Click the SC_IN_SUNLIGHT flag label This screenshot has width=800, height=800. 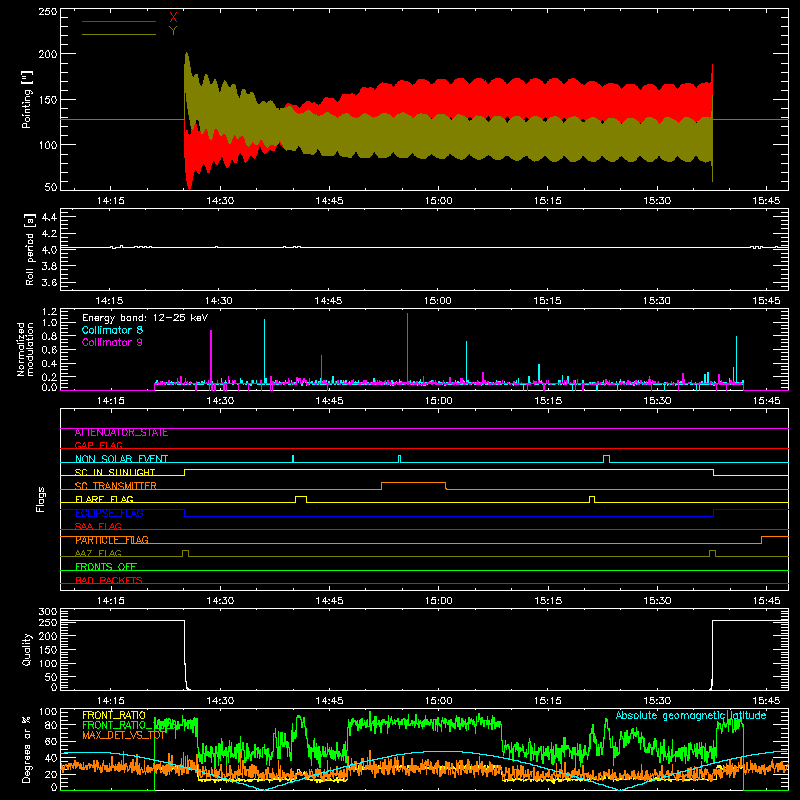(x=115, y=472)
